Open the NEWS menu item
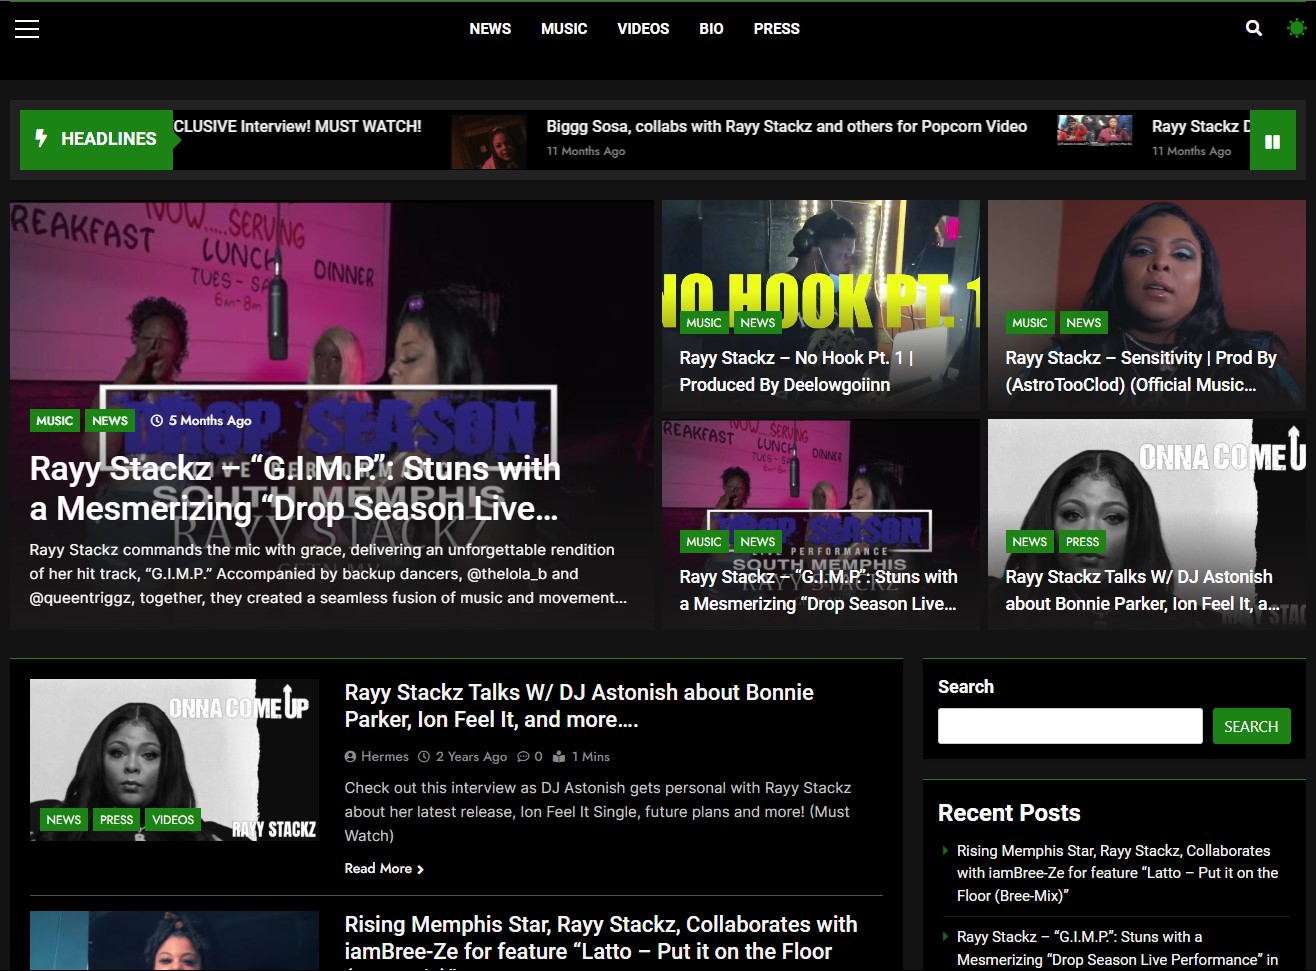 490,29
